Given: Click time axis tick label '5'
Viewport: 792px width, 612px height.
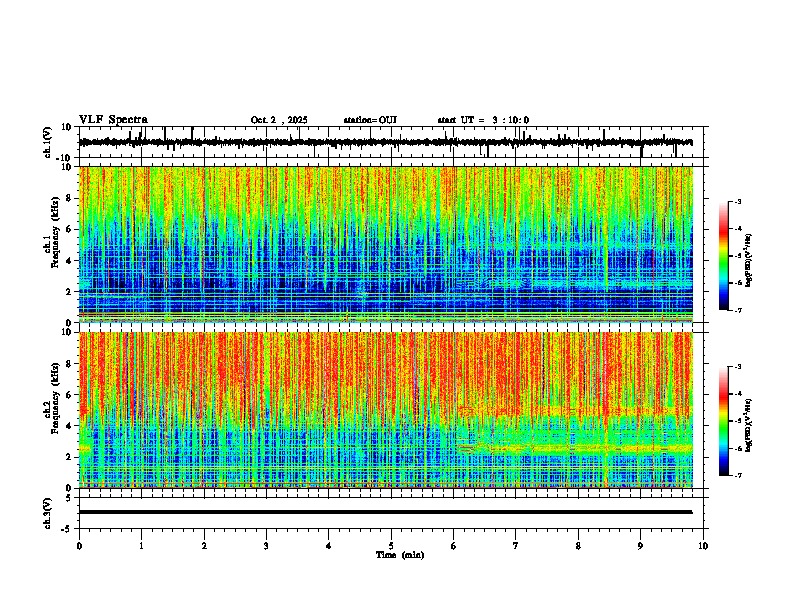Looking at the screenshot, I should click(391, 546).
